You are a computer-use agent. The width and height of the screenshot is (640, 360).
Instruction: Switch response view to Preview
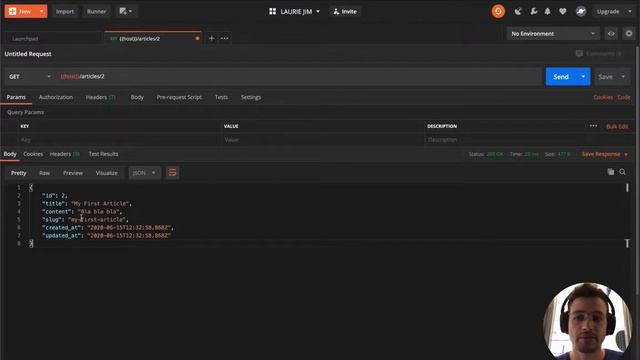73,173
